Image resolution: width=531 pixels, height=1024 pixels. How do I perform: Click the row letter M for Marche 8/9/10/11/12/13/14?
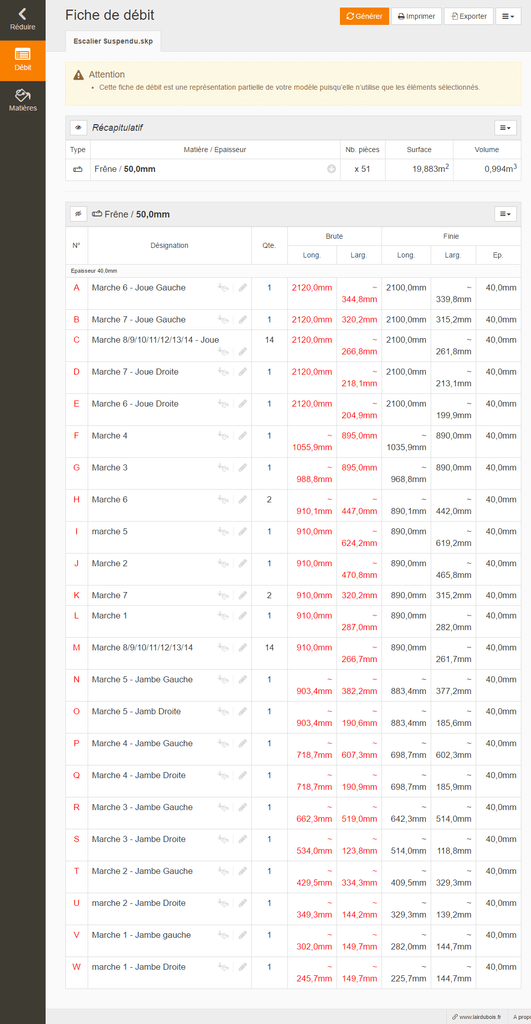tap(76, 648)
